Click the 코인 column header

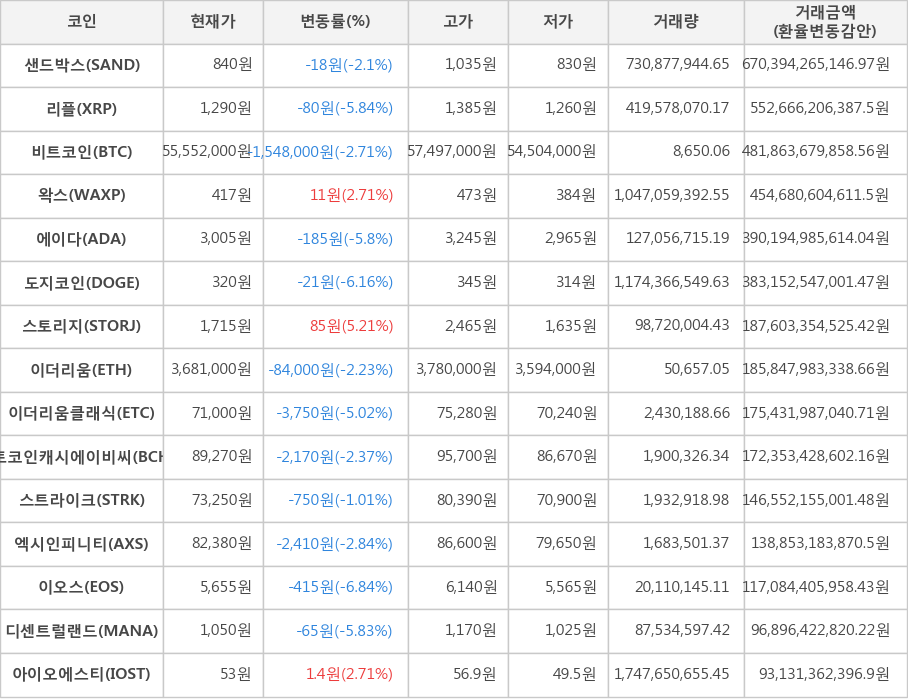(x=82, y=22)
